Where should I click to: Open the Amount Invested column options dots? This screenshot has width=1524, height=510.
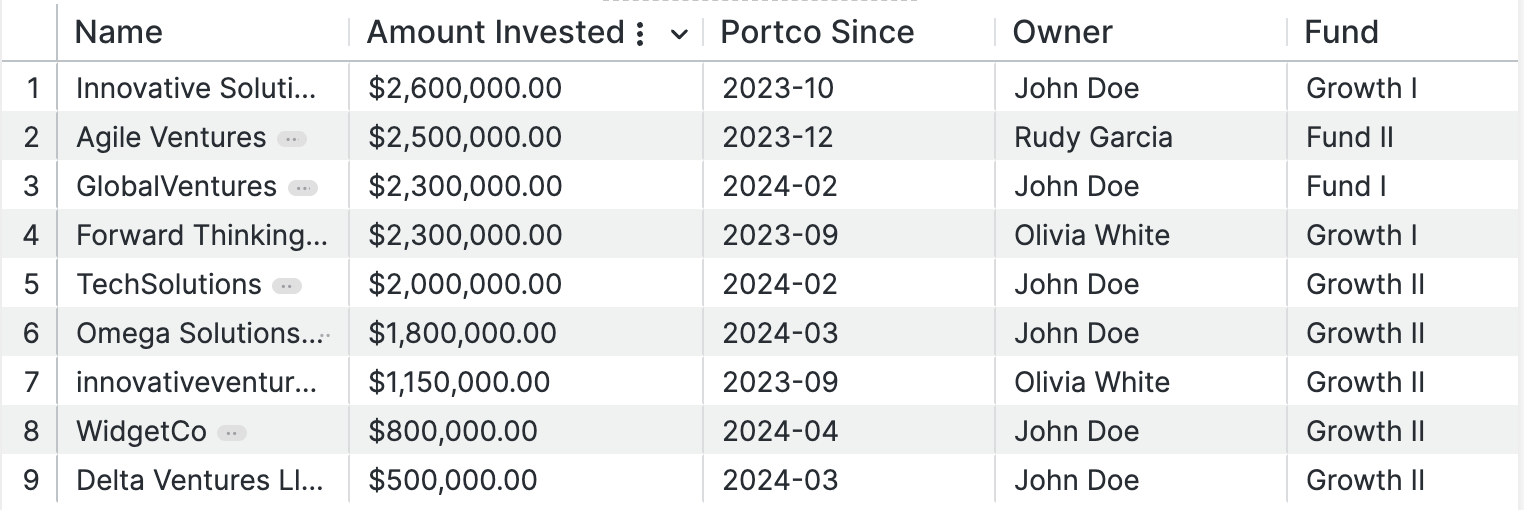pyautogui.click(x=640, y=33)
